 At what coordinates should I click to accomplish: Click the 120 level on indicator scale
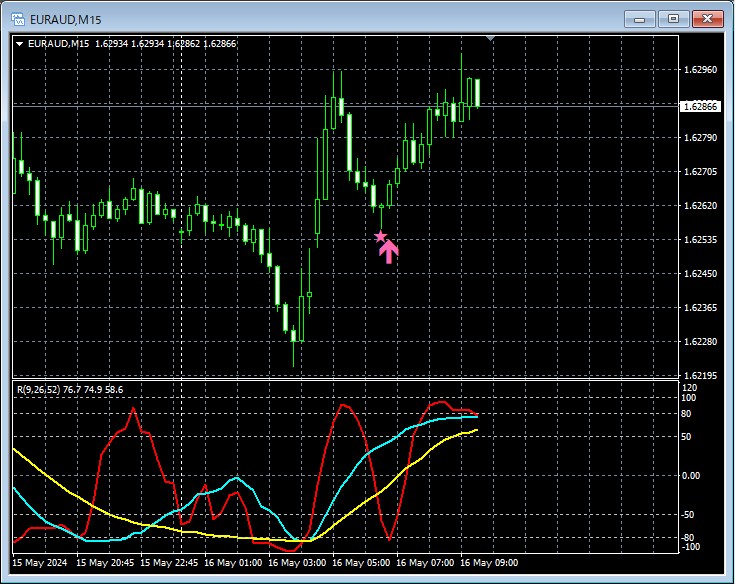[x=690, y=388]
